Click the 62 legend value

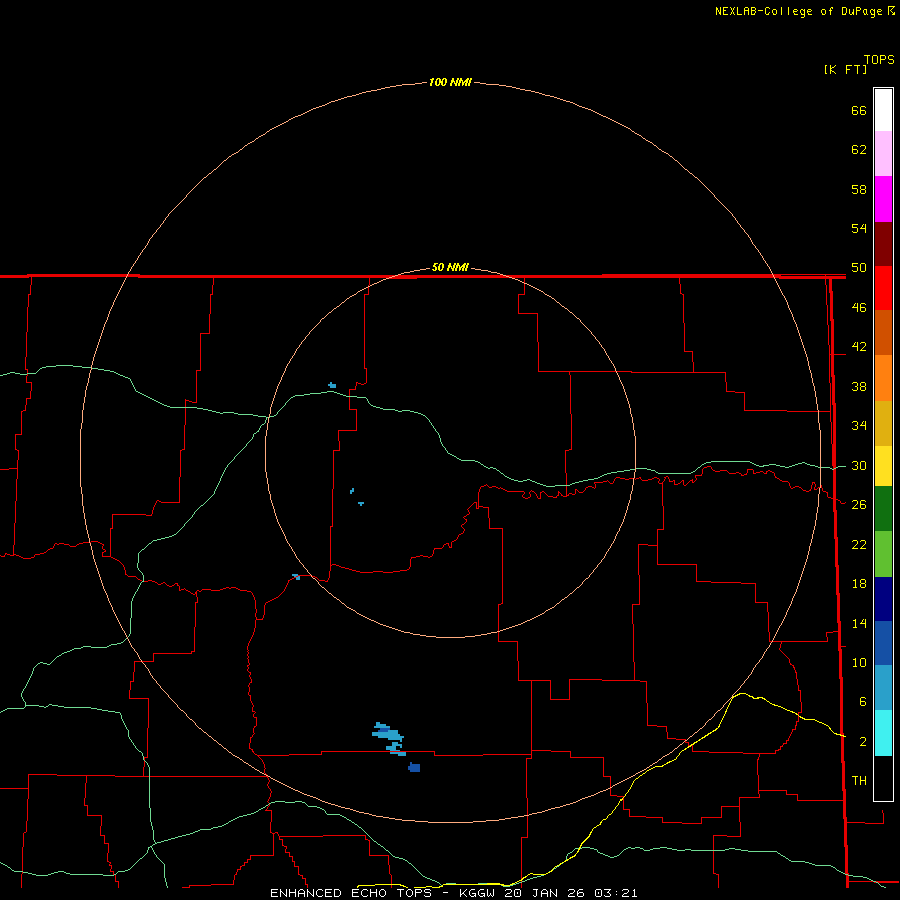click(859, 150)
